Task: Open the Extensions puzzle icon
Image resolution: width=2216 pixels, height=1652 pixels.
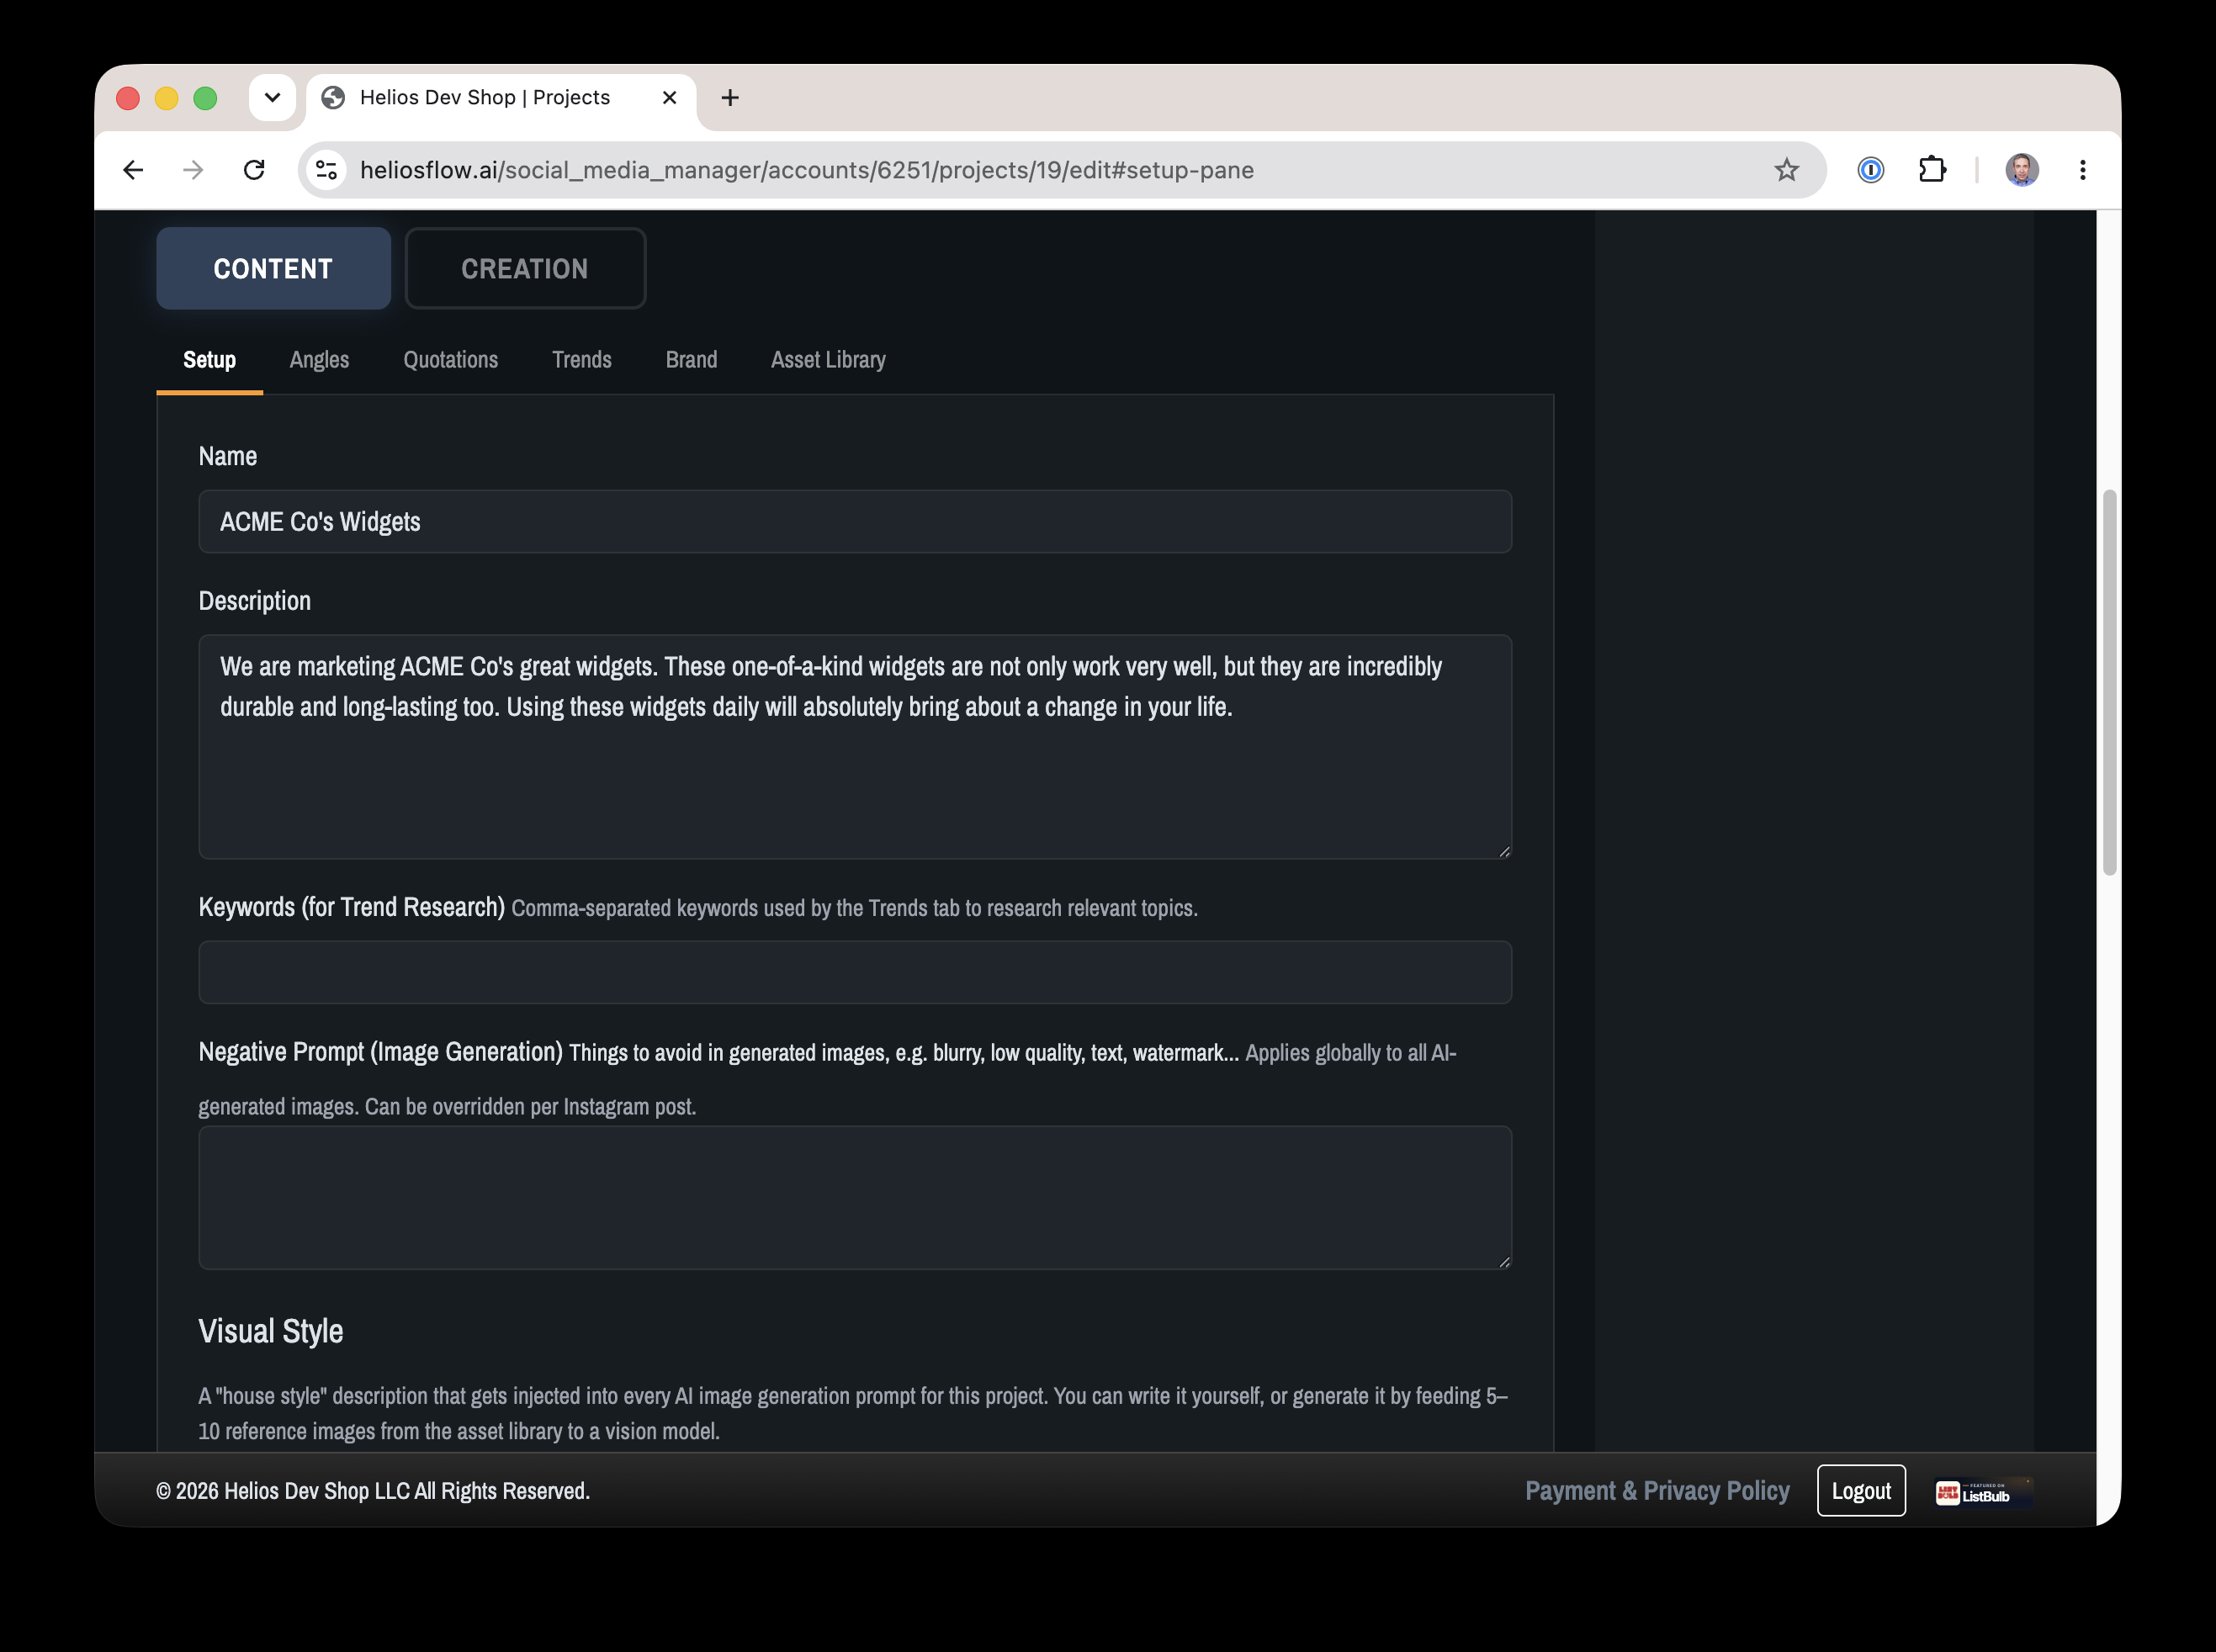Action: coord(1932,170)
